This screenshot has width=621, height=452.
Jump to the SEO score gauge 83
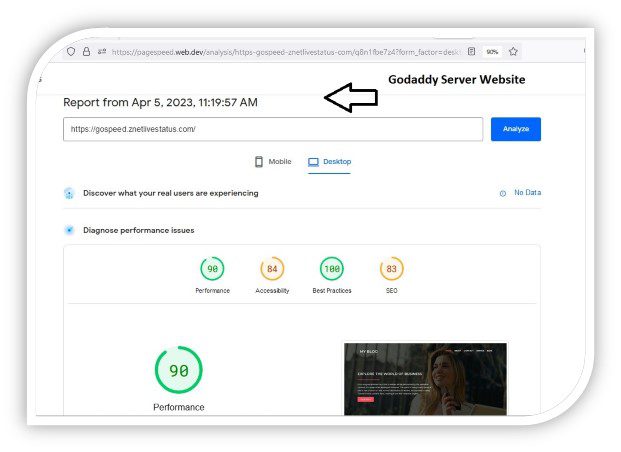pyautogui.click(x=391, y=269)
